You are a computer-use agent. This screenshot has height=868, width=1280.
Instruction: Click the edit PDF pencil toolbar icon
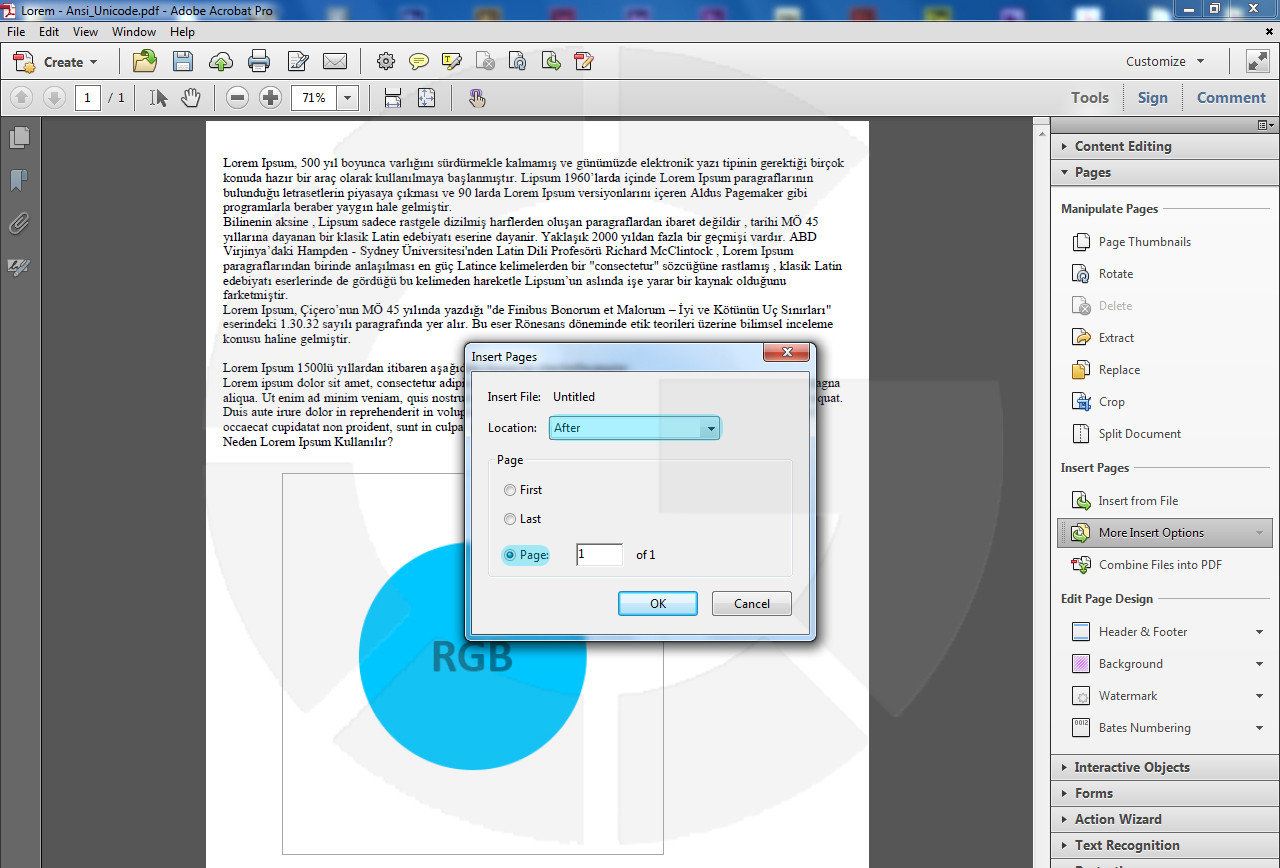coord(584,62)
